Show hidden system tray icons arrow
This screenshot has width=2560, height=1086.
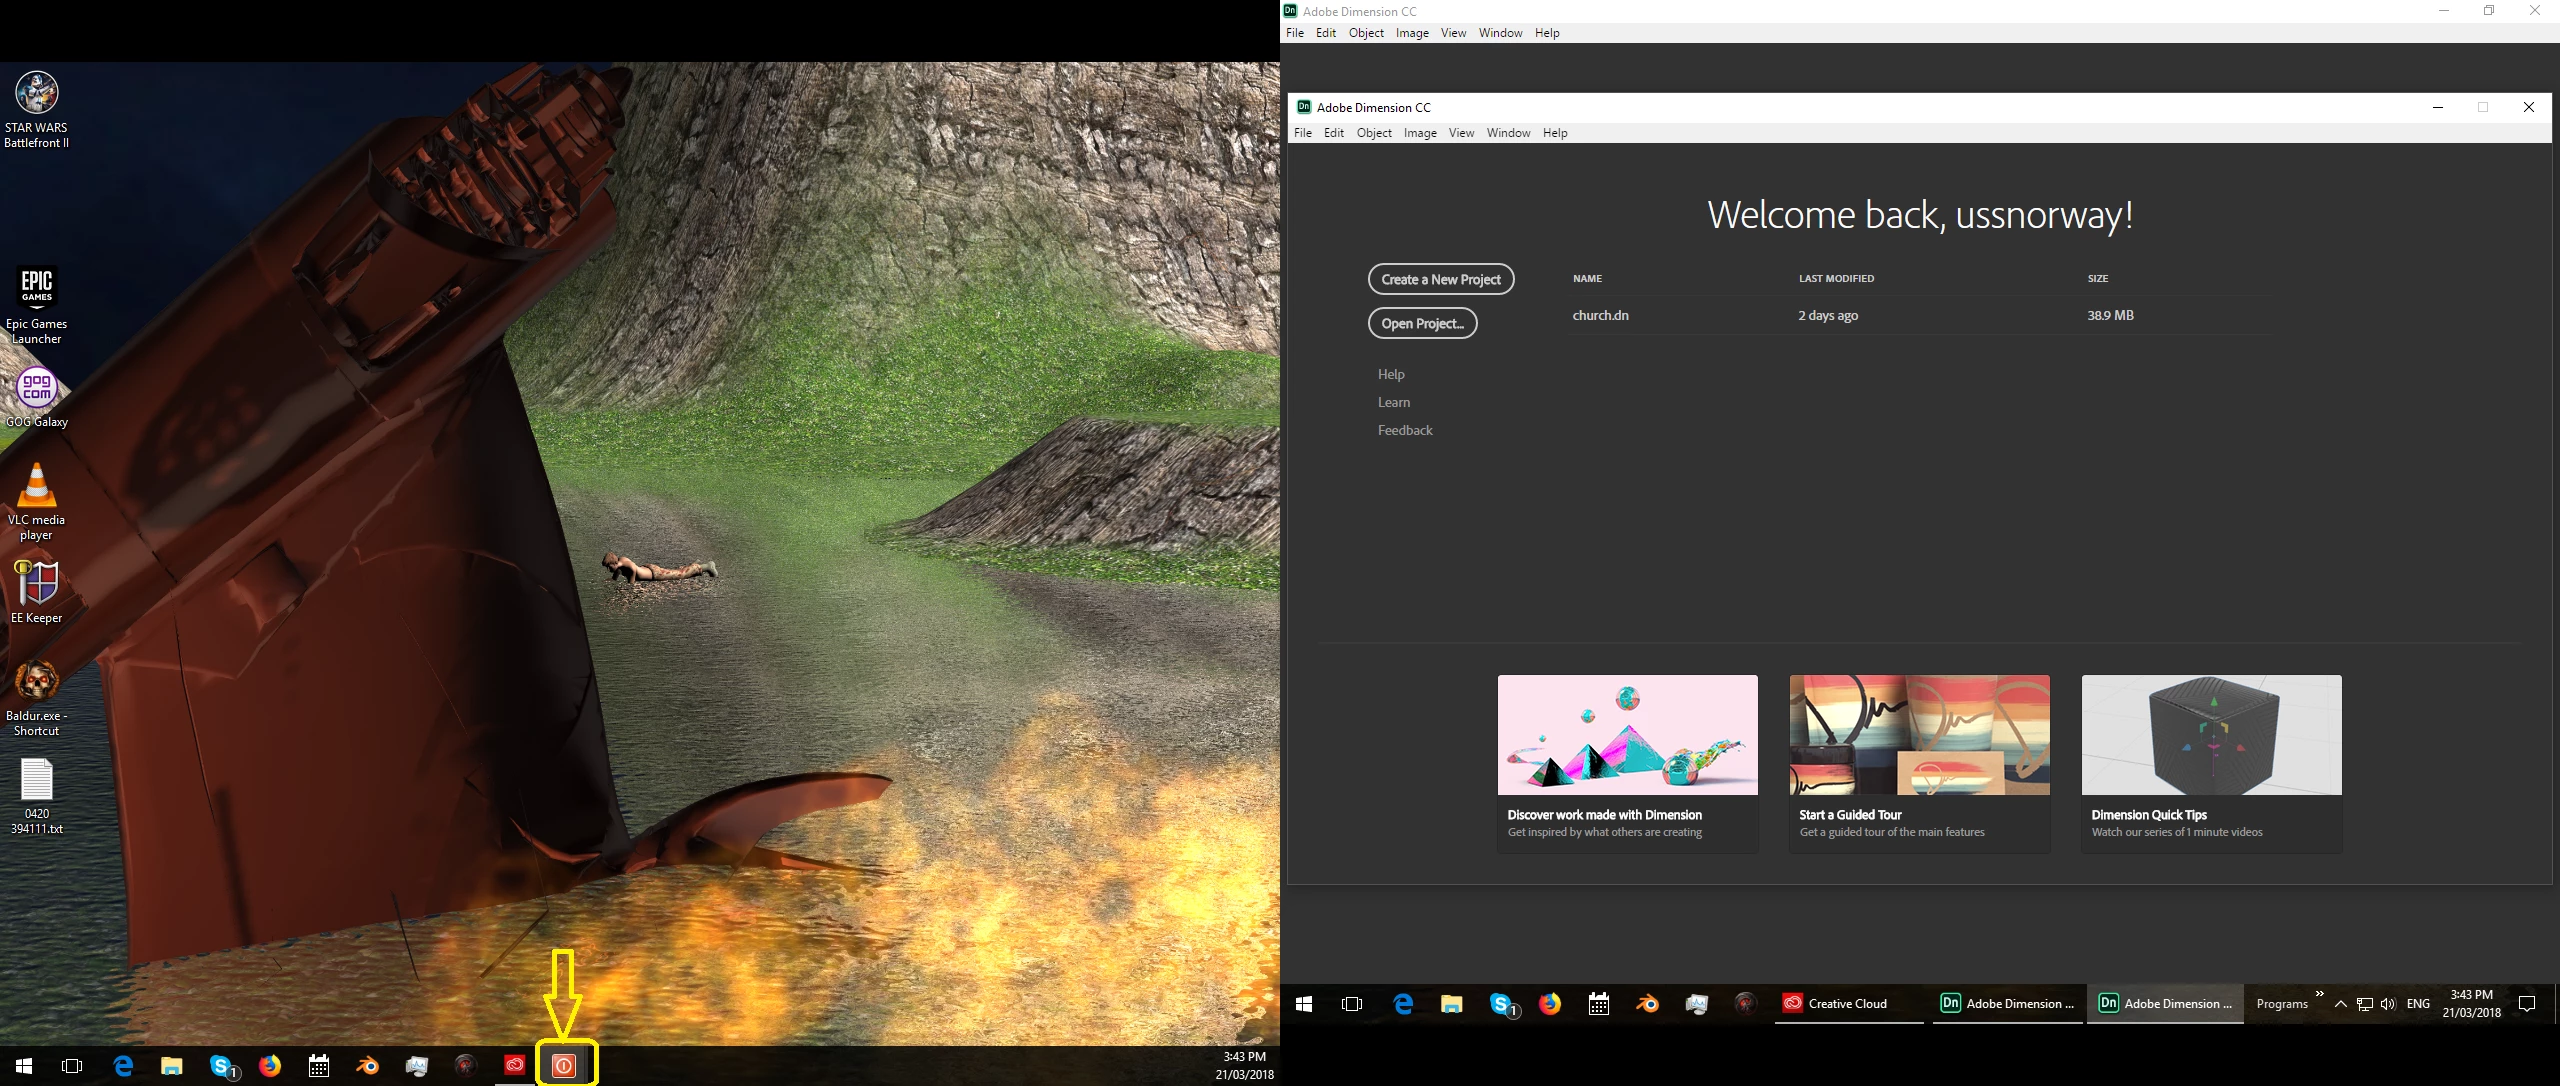(2340, 1004)
